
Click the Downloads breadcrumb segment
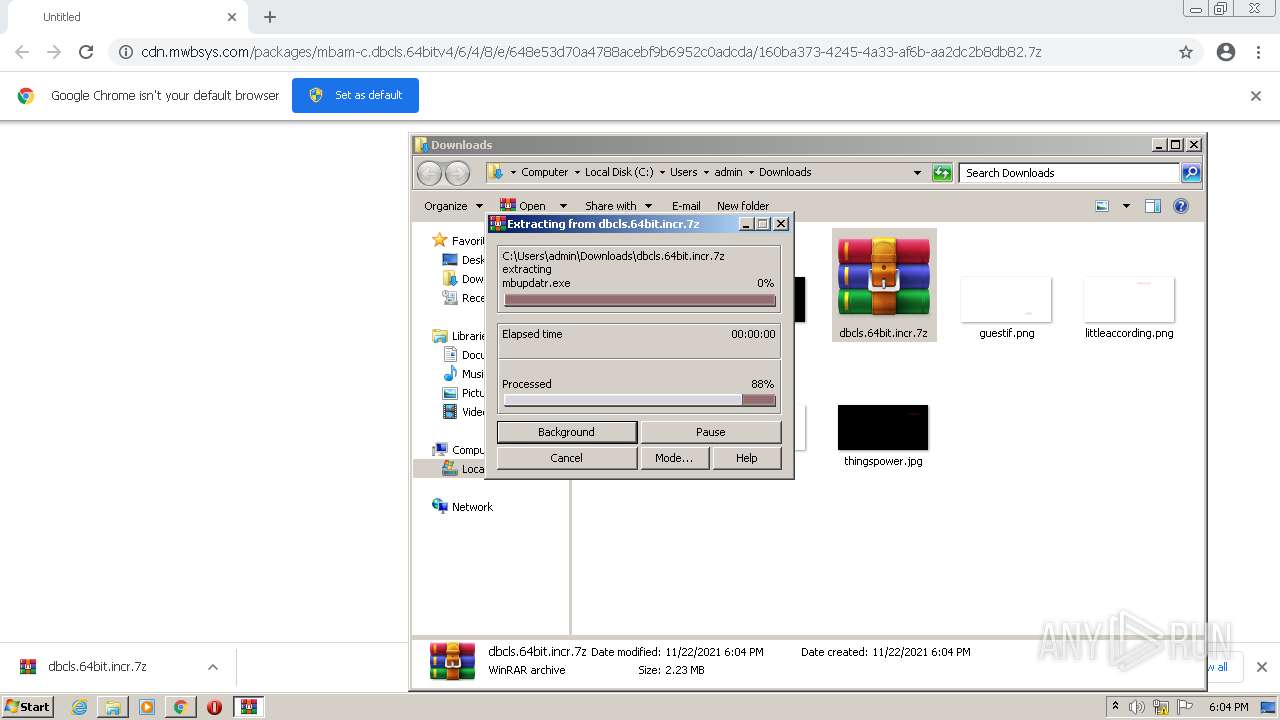(x=785, y=173)
